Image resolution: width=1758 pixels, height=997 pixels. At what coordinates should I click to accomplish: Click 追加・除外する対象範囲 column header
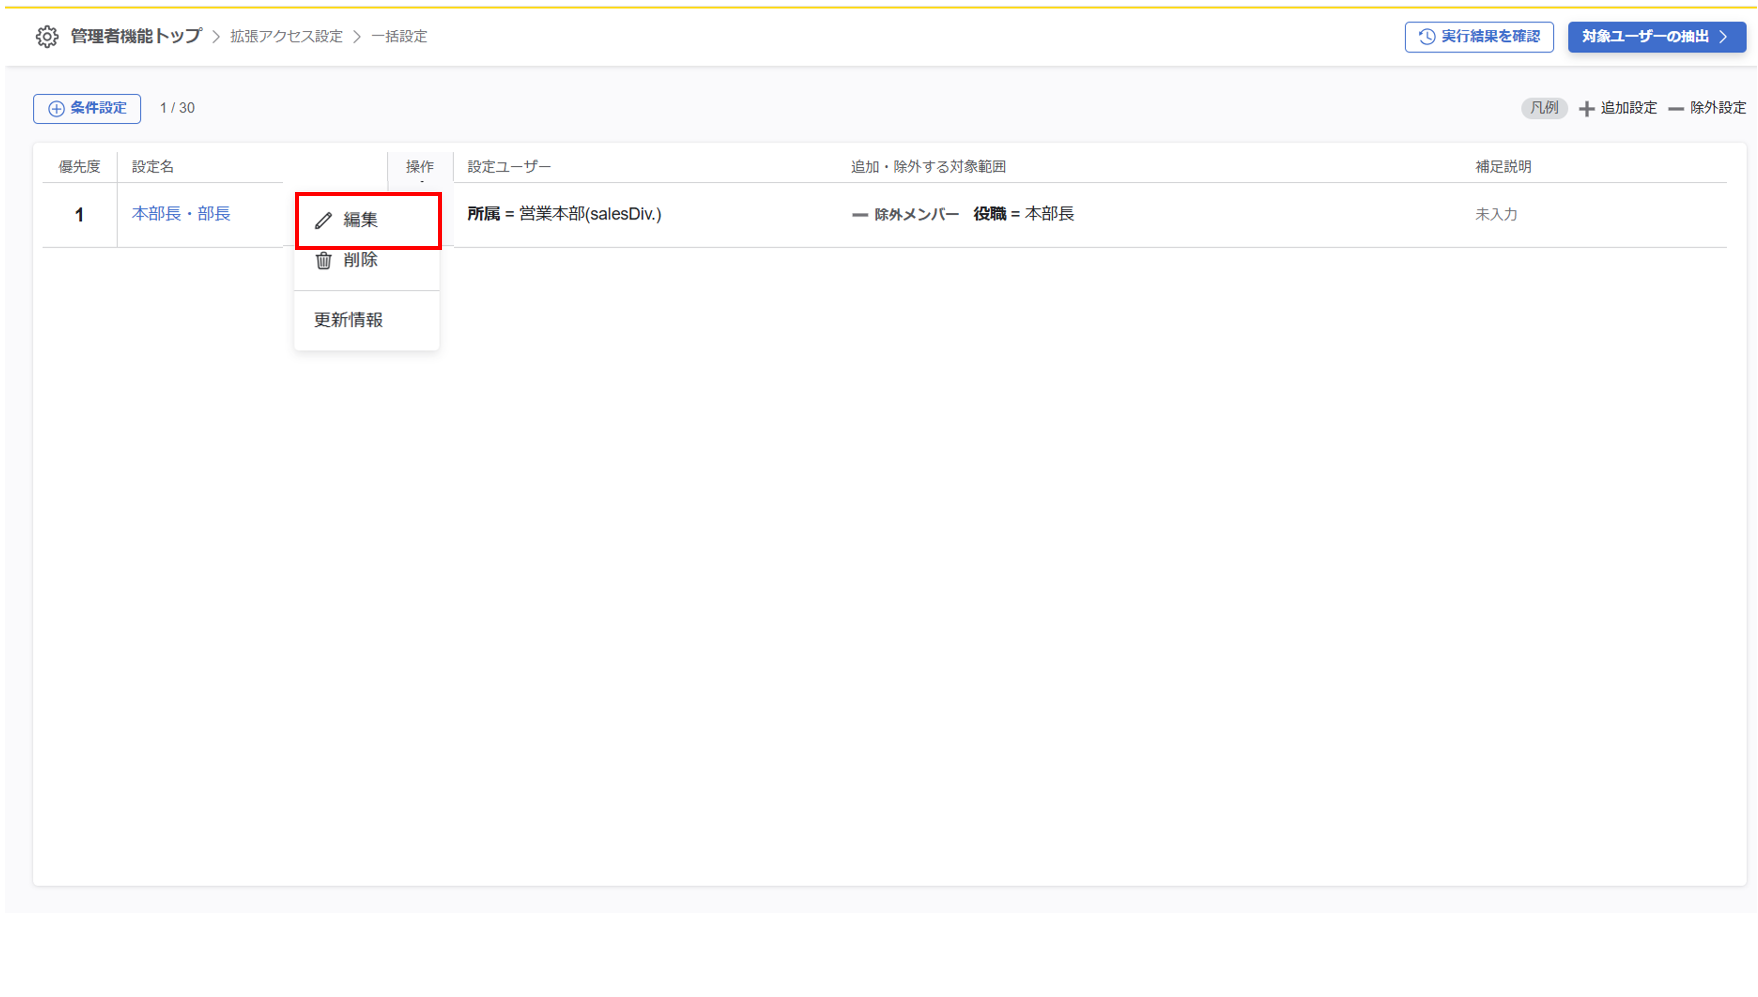[928, 167]
